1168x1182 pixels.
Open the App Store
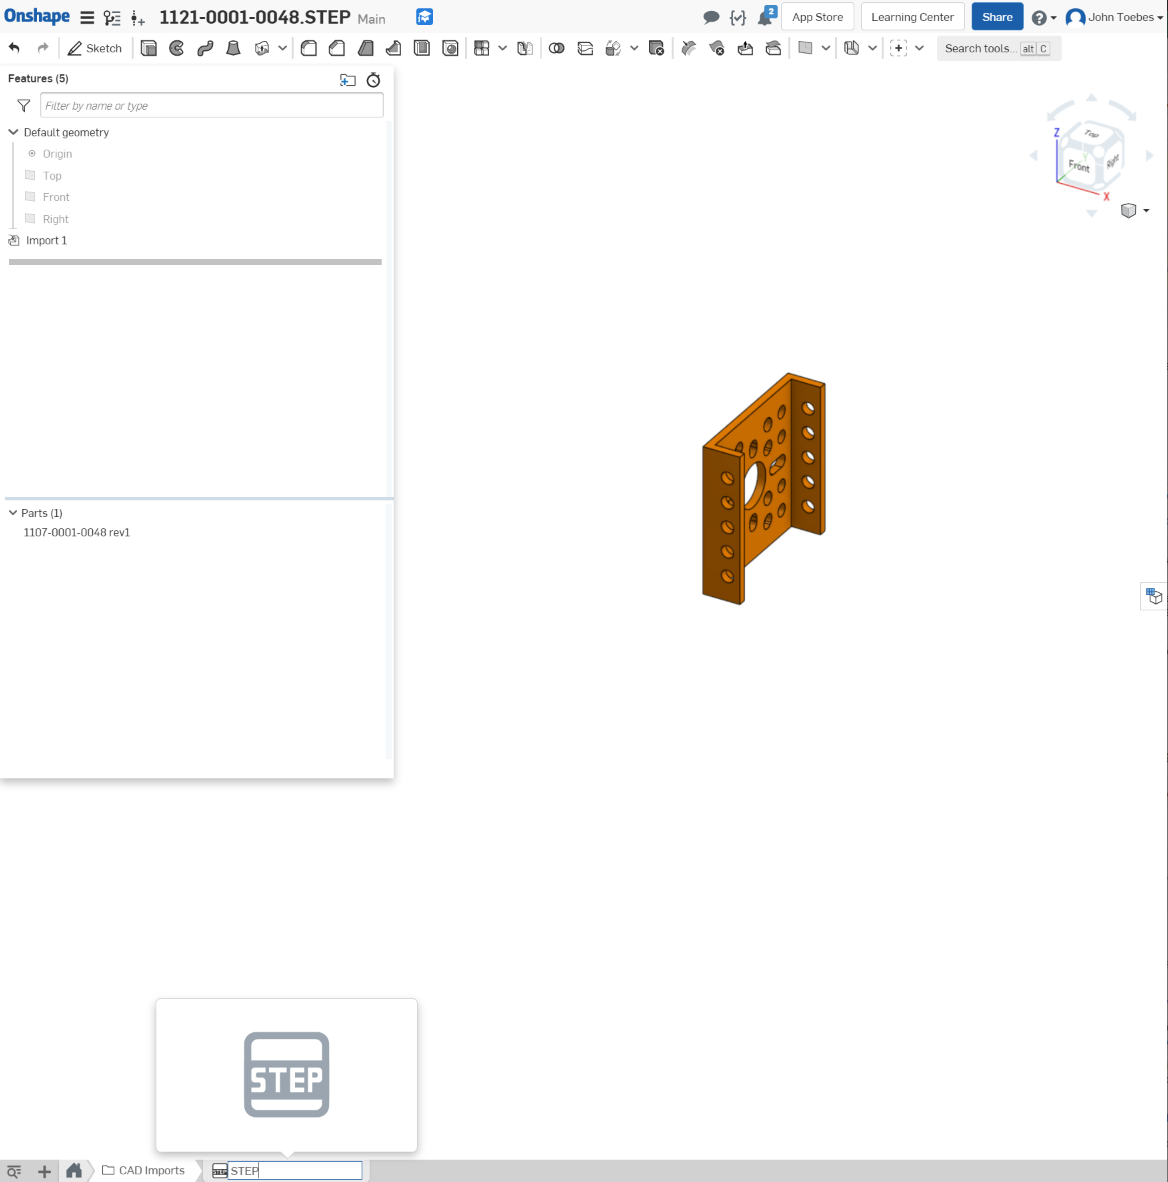[x=817, y=17]
